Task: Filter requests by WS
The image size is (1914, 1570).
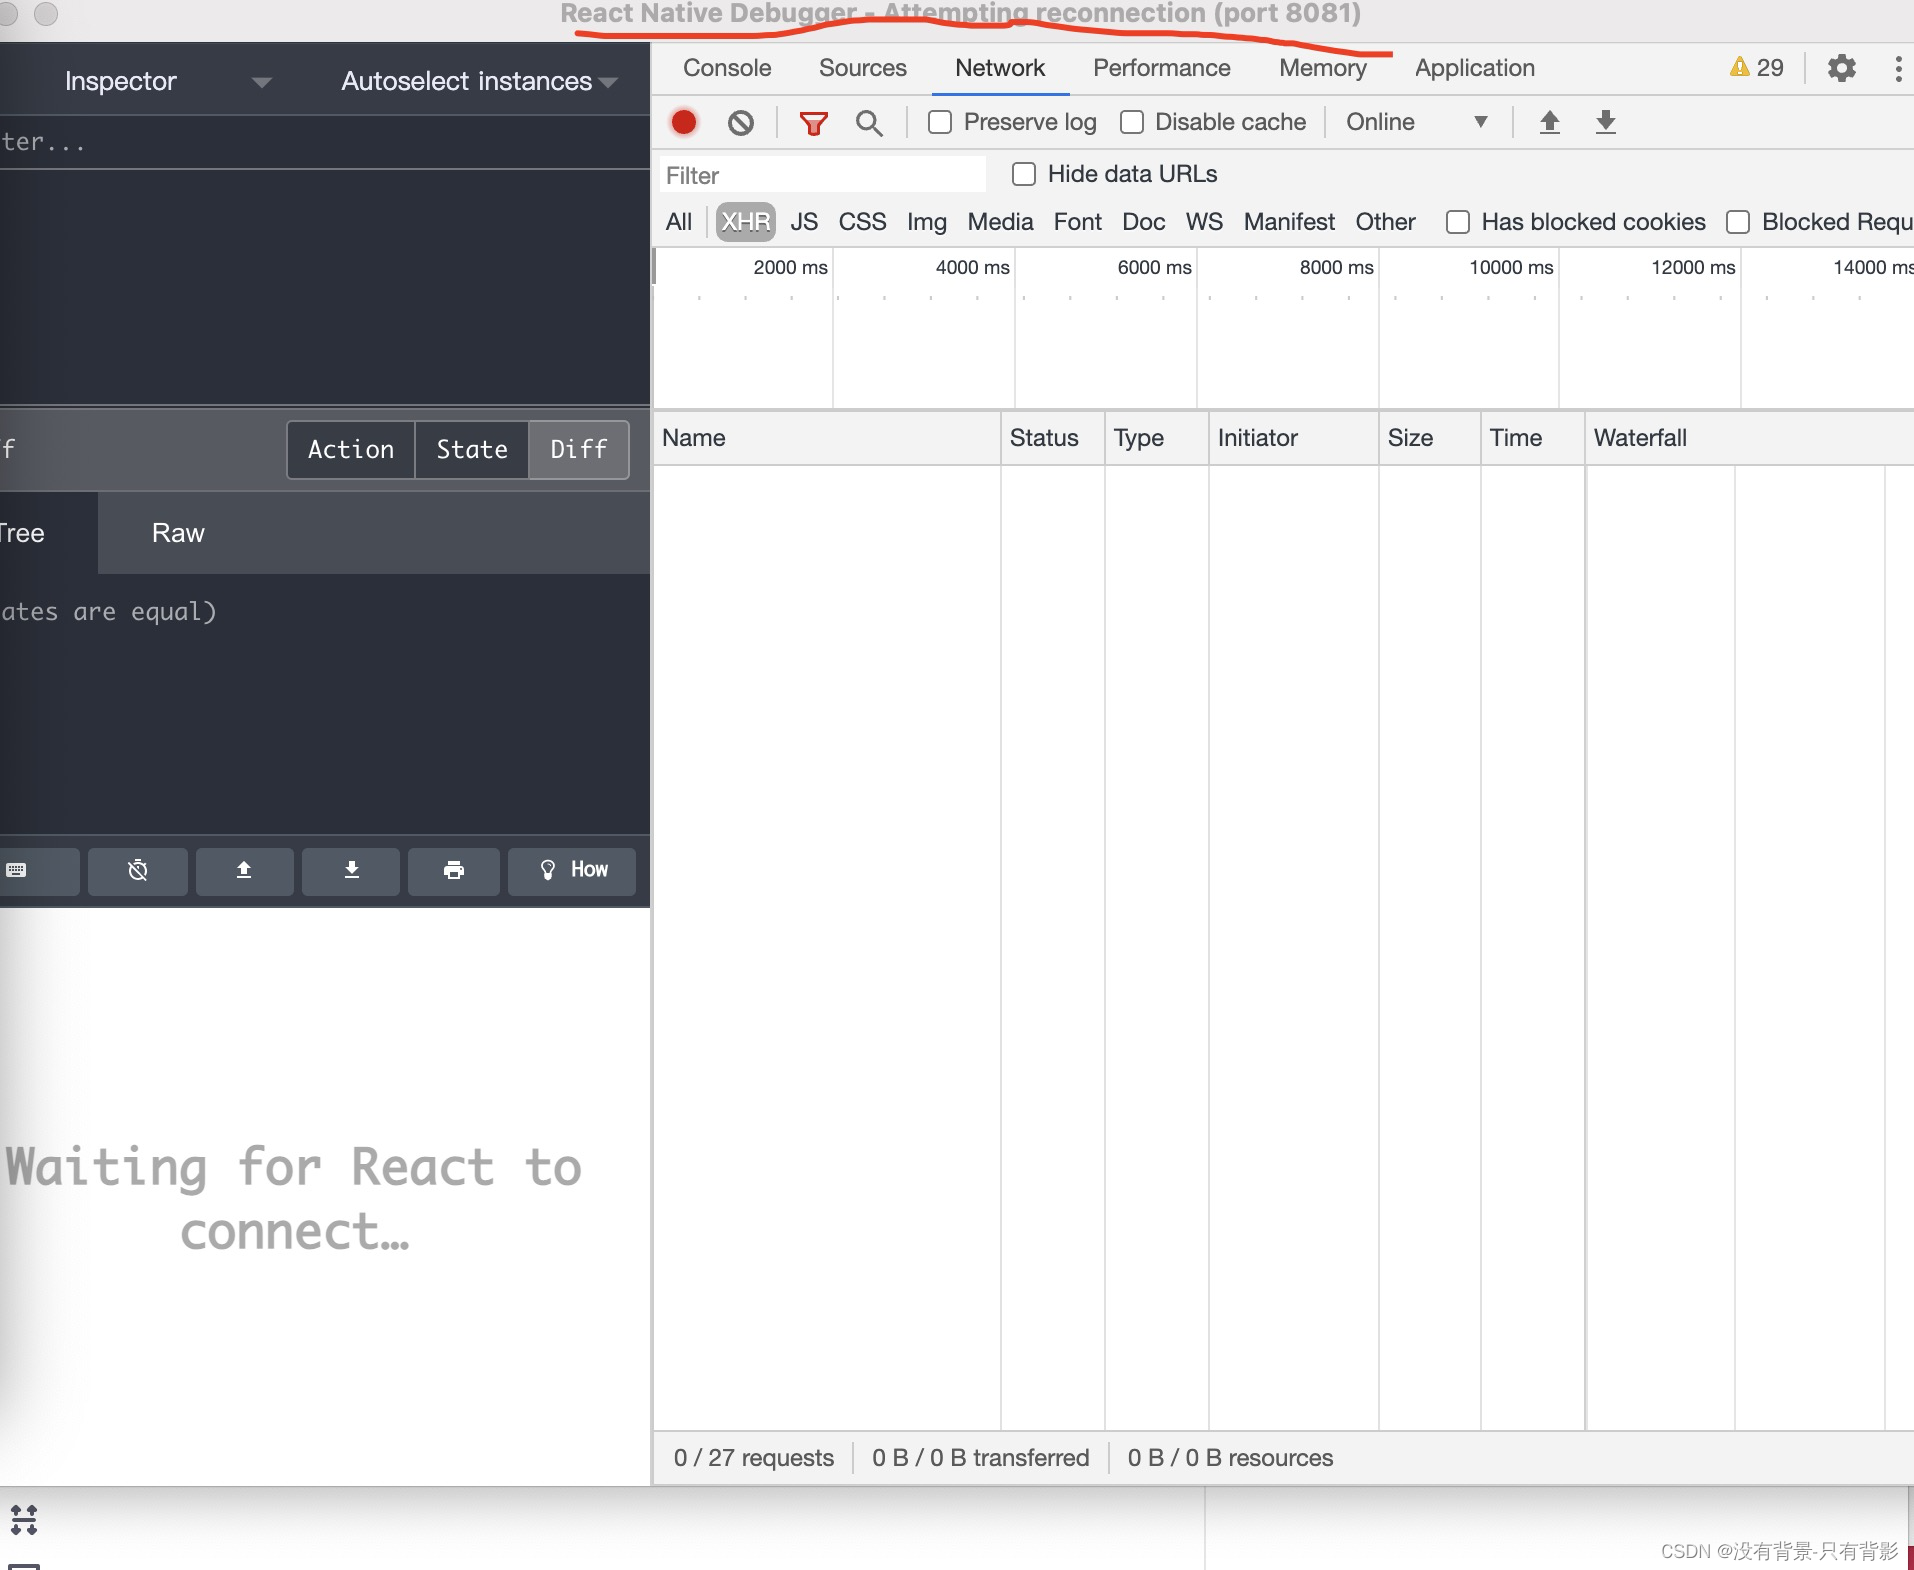Action: pyautogui.click(x=1205, y=222)
